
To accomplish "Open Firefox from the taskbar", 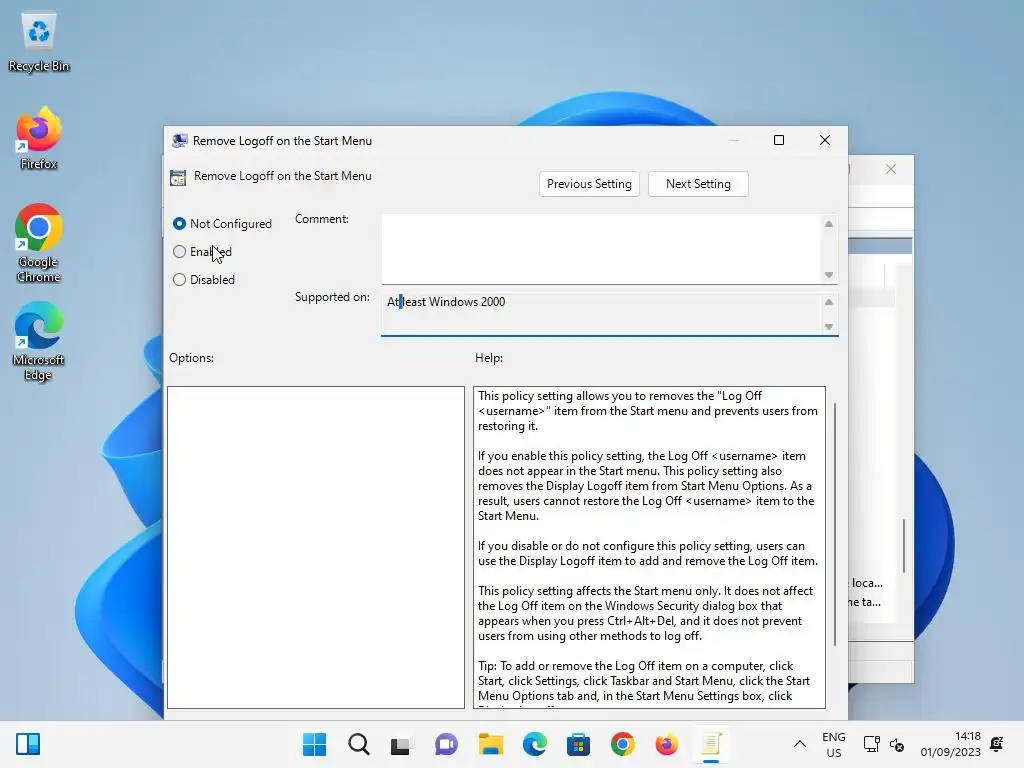I will [666, 744].
